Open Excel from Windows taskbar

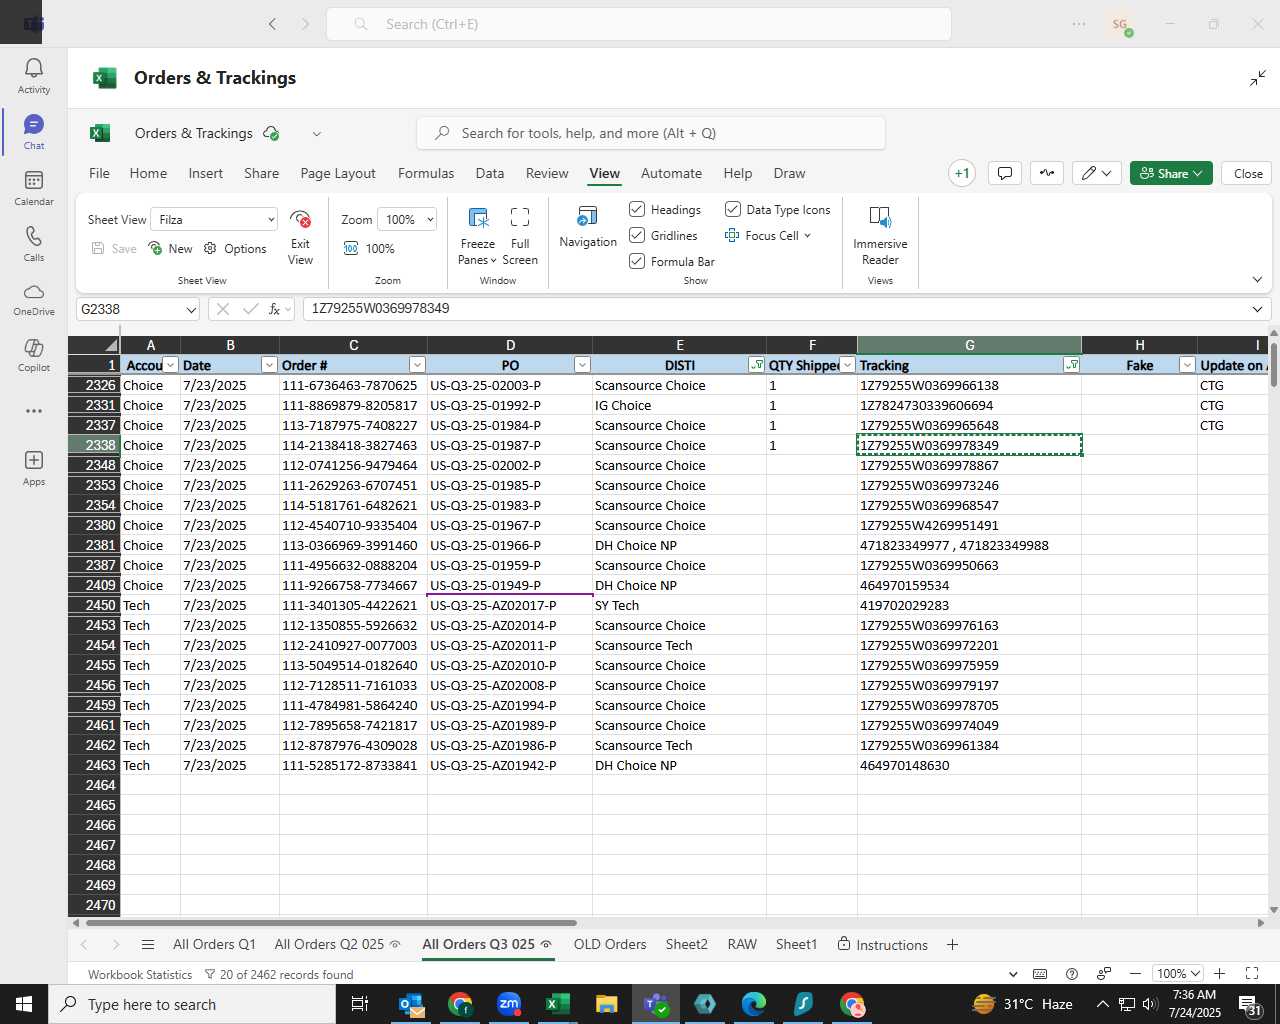pos(557,1004)
